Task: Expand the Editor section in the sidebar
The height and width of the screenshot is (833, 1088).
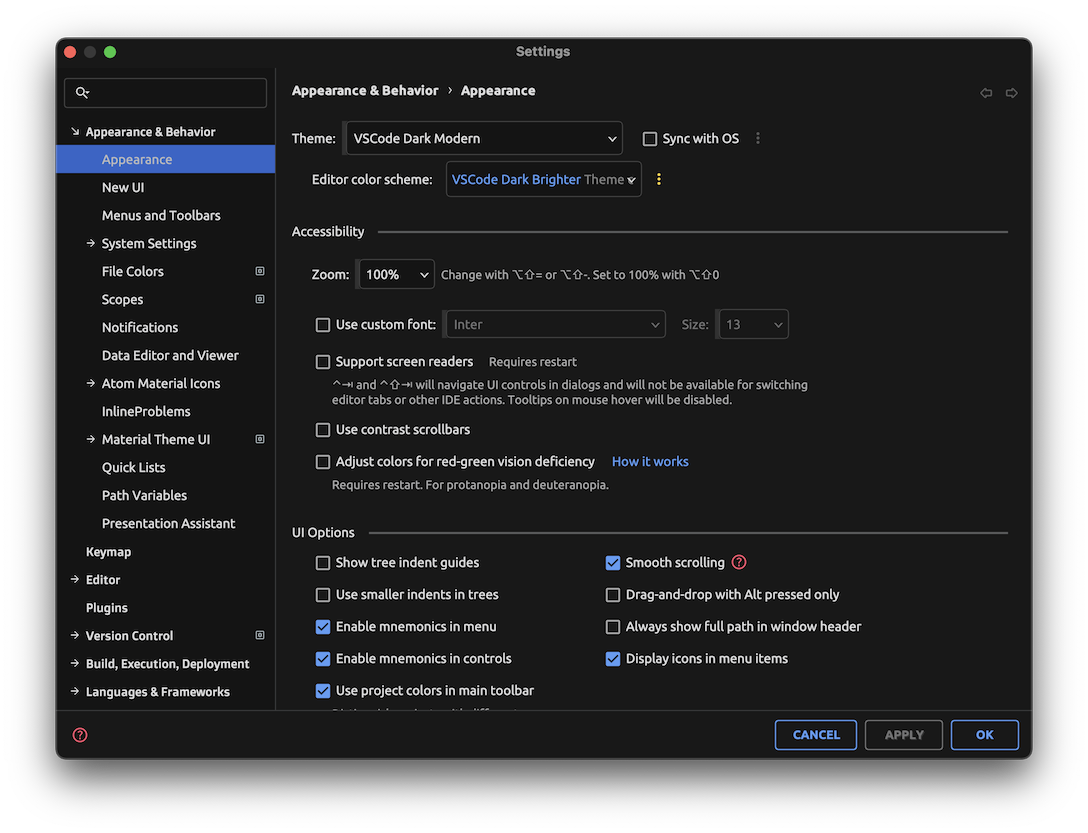Action: click(75, 579)
